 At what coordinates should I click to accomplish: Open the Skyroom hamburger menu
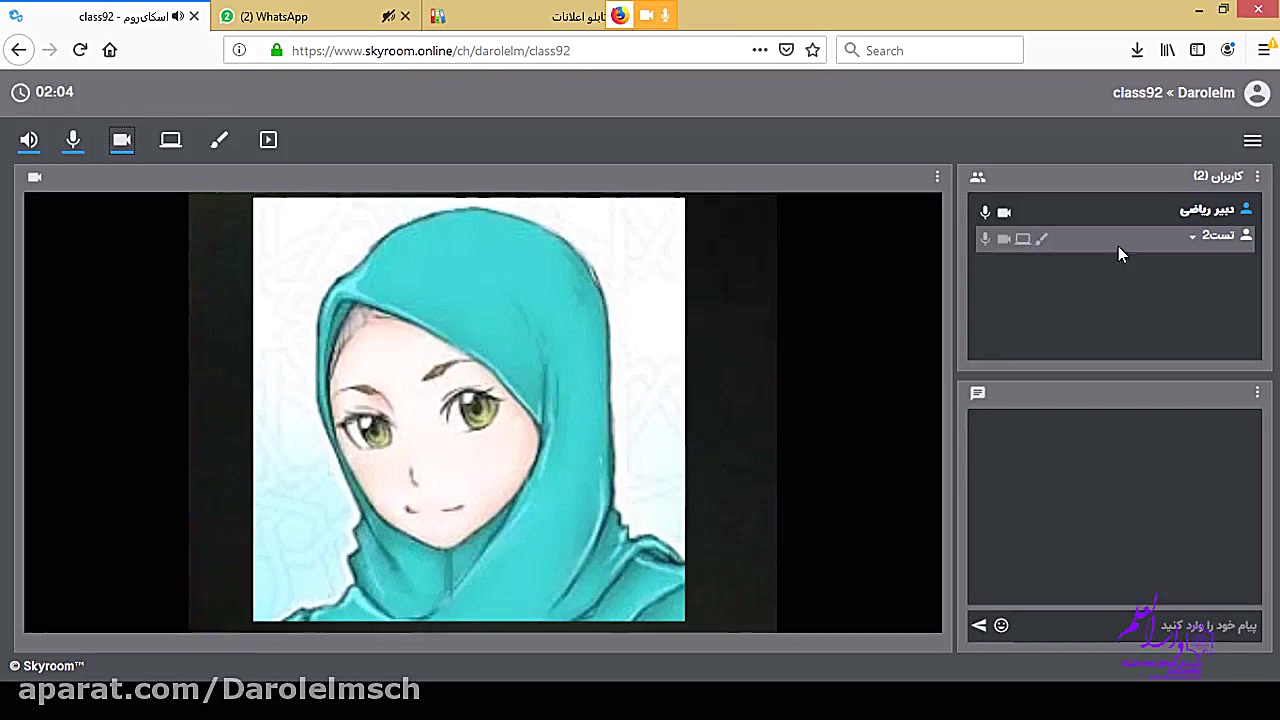1252,141
